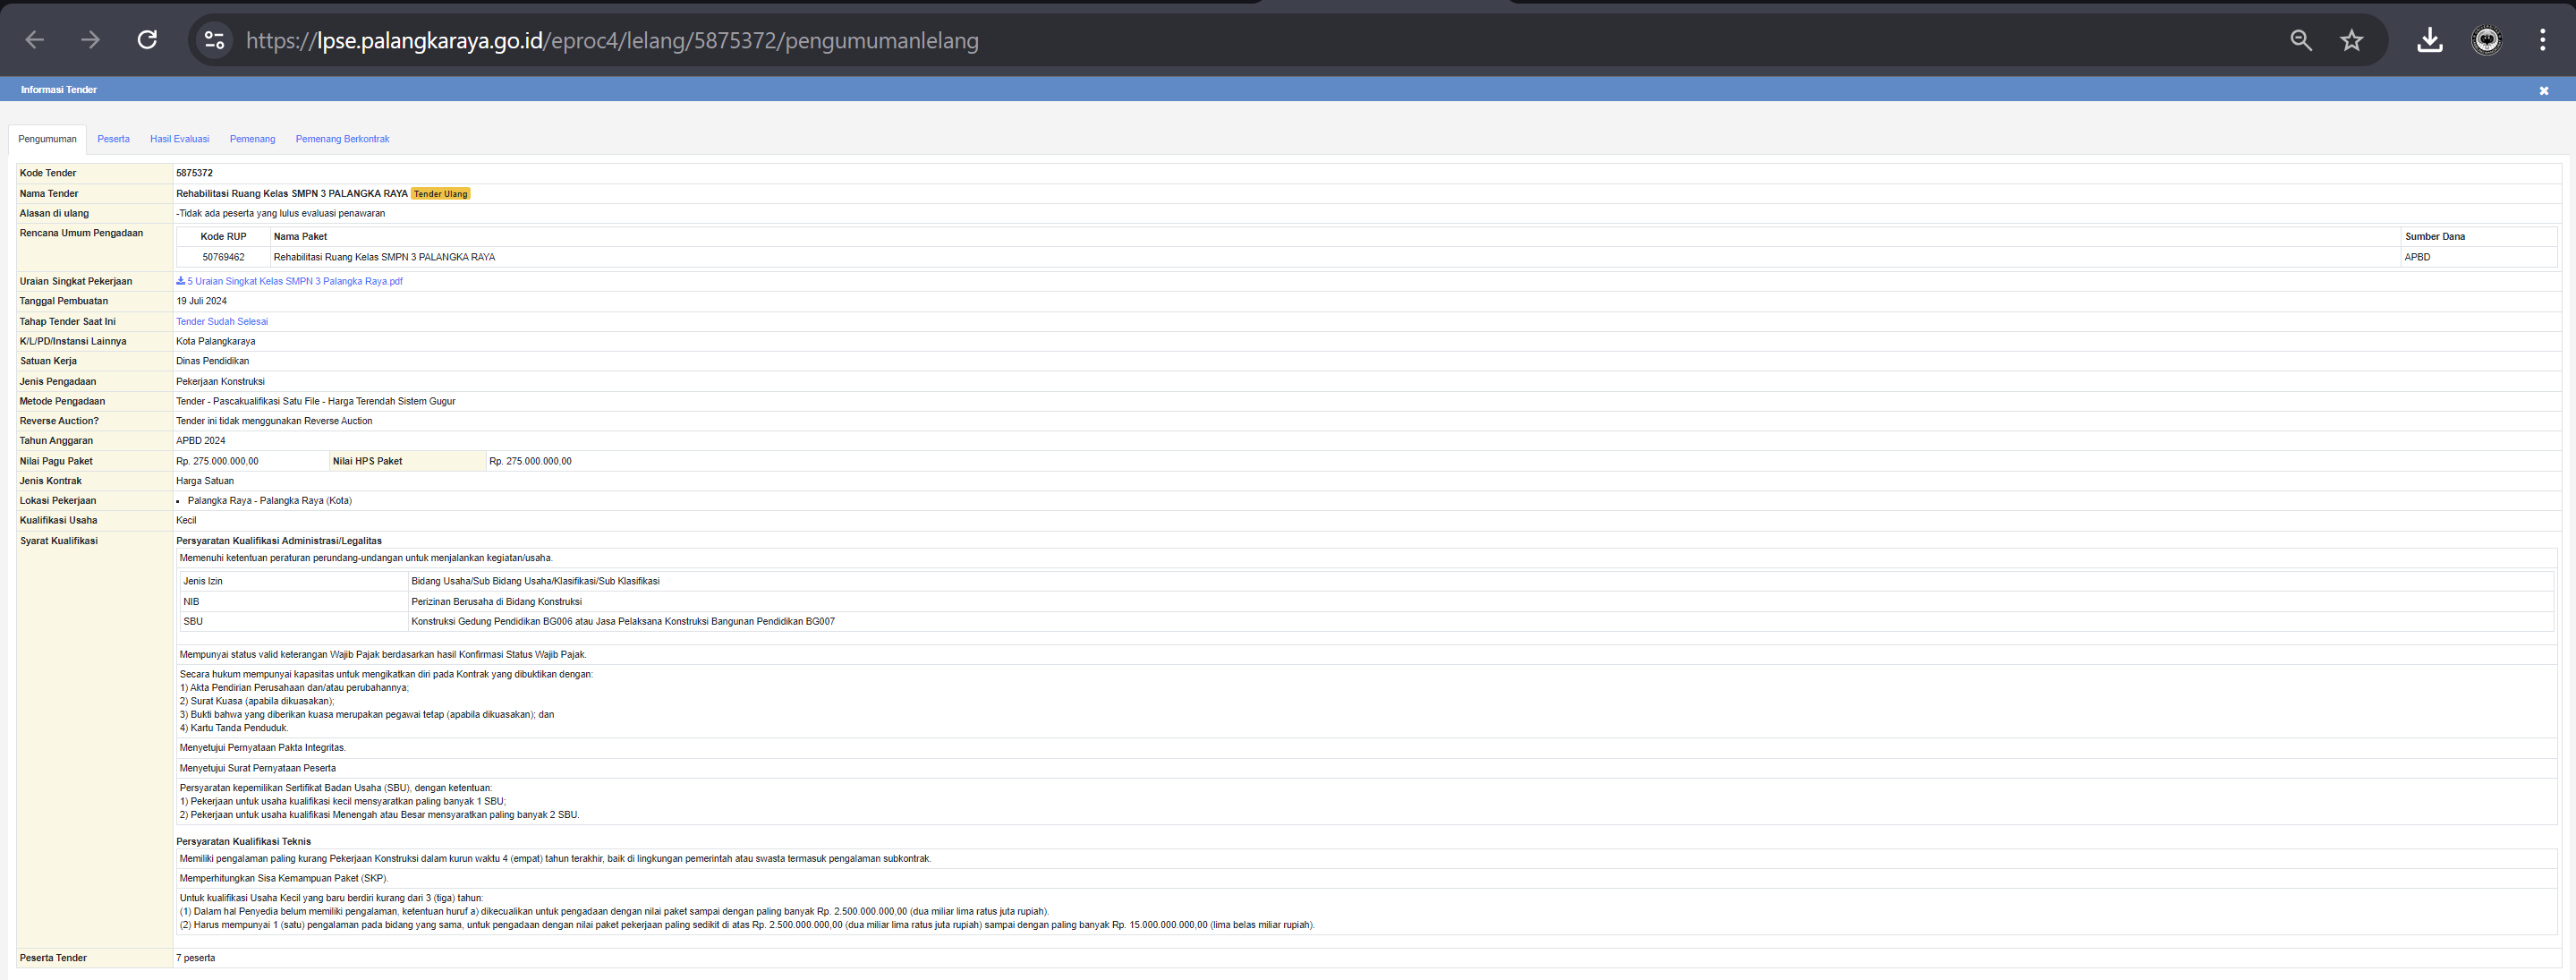Click the browser profile avatar
This screenshot has width=2576, height=980.
tap(2487, 40)
